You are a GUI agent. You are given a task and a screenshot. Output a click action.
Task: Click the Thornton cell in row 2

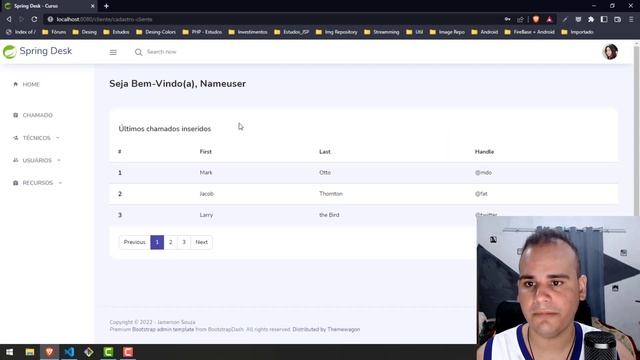(x=331, y=194)
